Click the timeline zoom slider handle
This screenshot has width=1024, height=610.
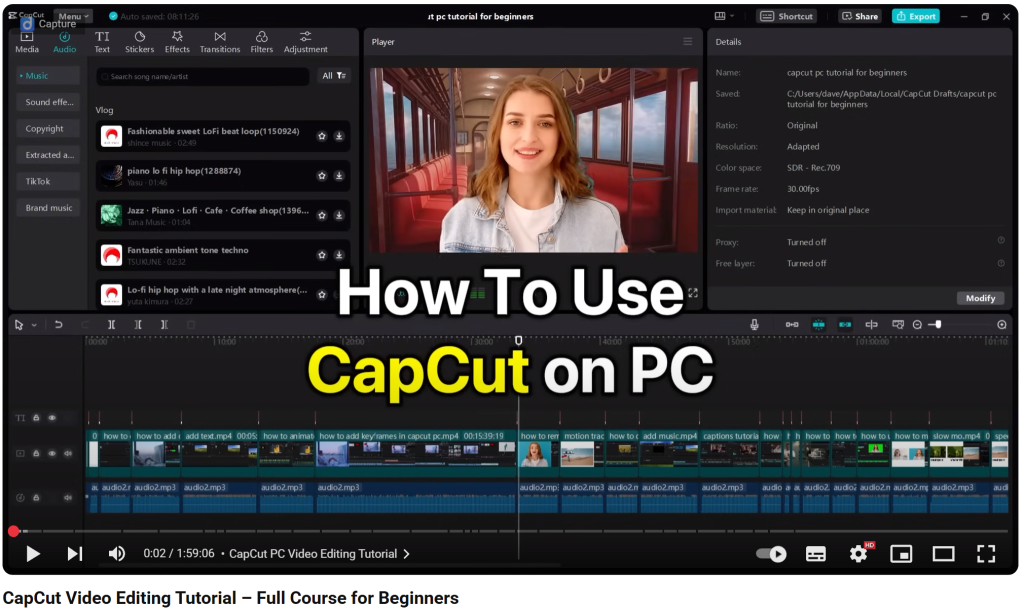point(937,325)
